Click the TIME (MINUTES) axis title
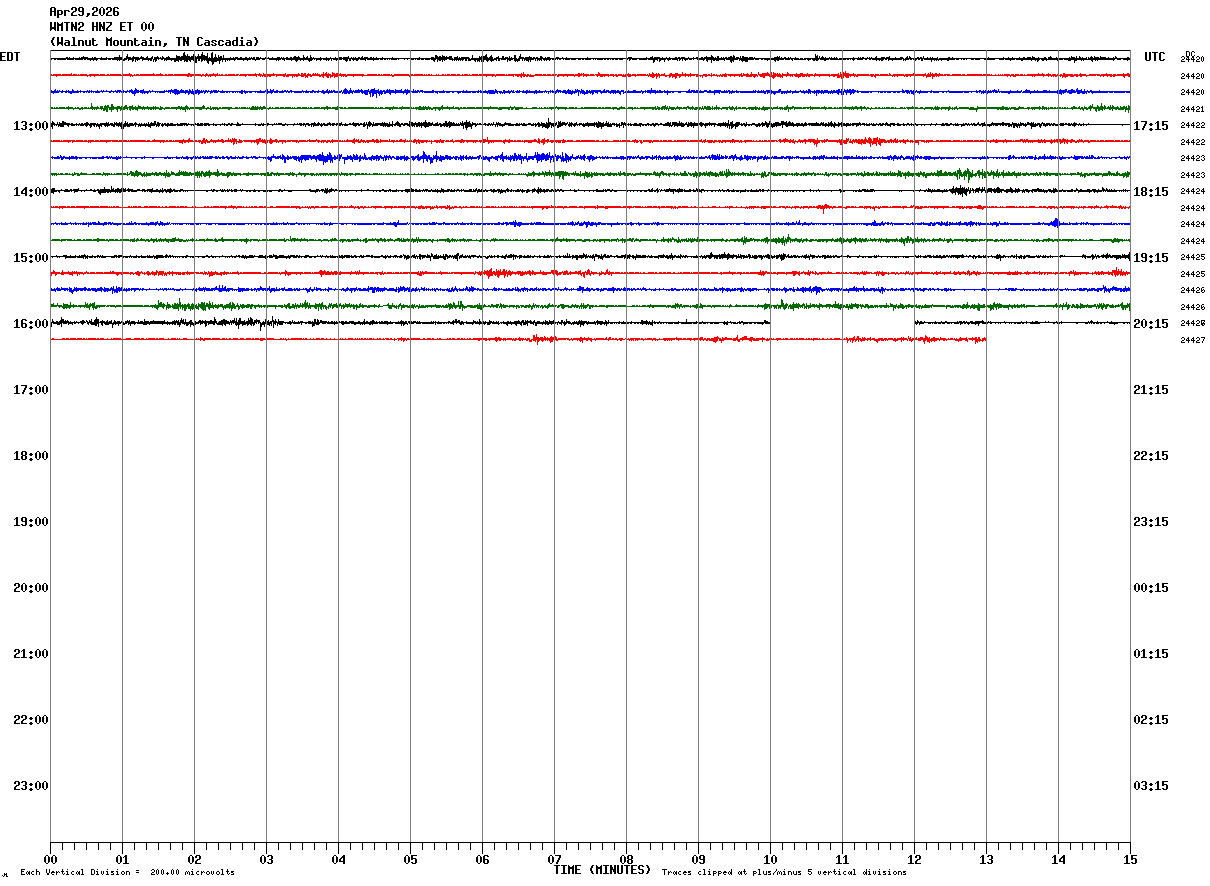1210x886 pixels. pos(602,870)
